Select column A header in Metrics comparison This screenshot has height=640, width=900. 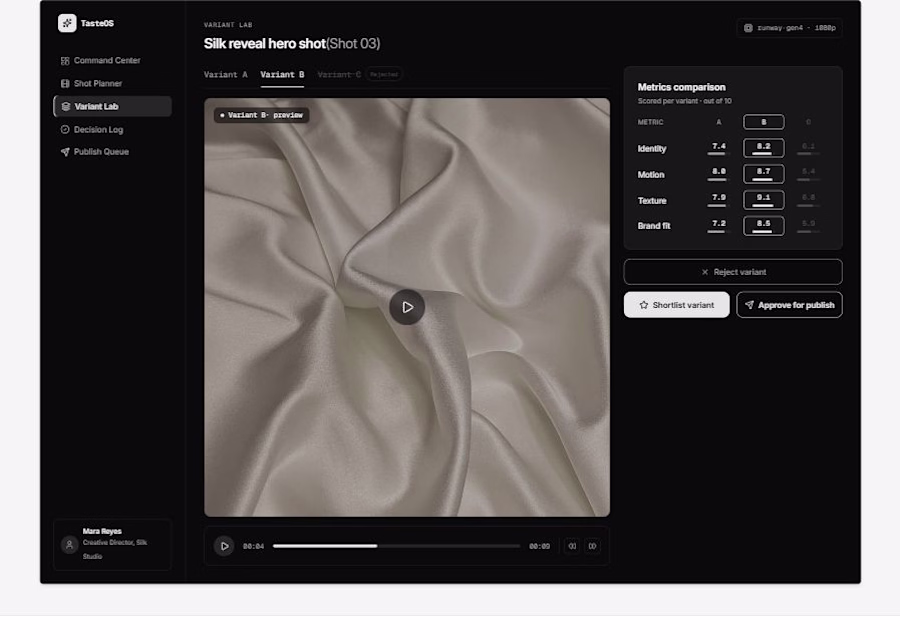click(719, 122)
